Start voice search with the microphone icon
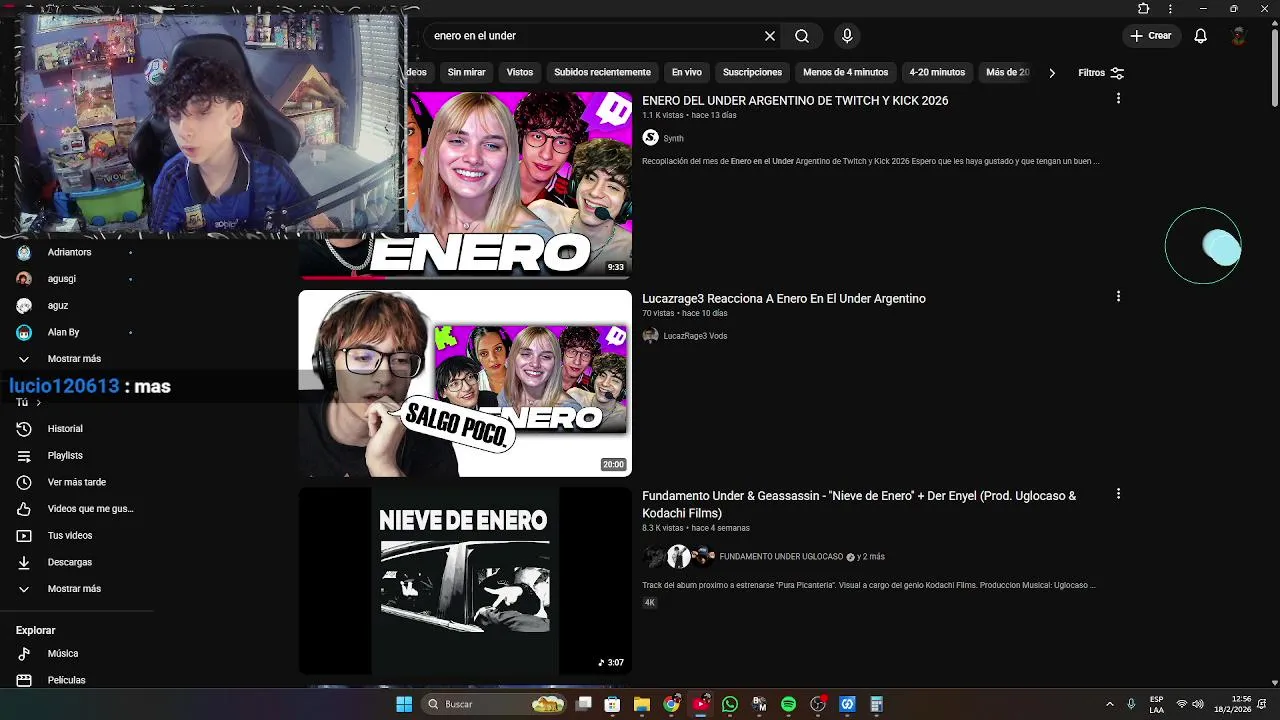 [x=847, y=36]
